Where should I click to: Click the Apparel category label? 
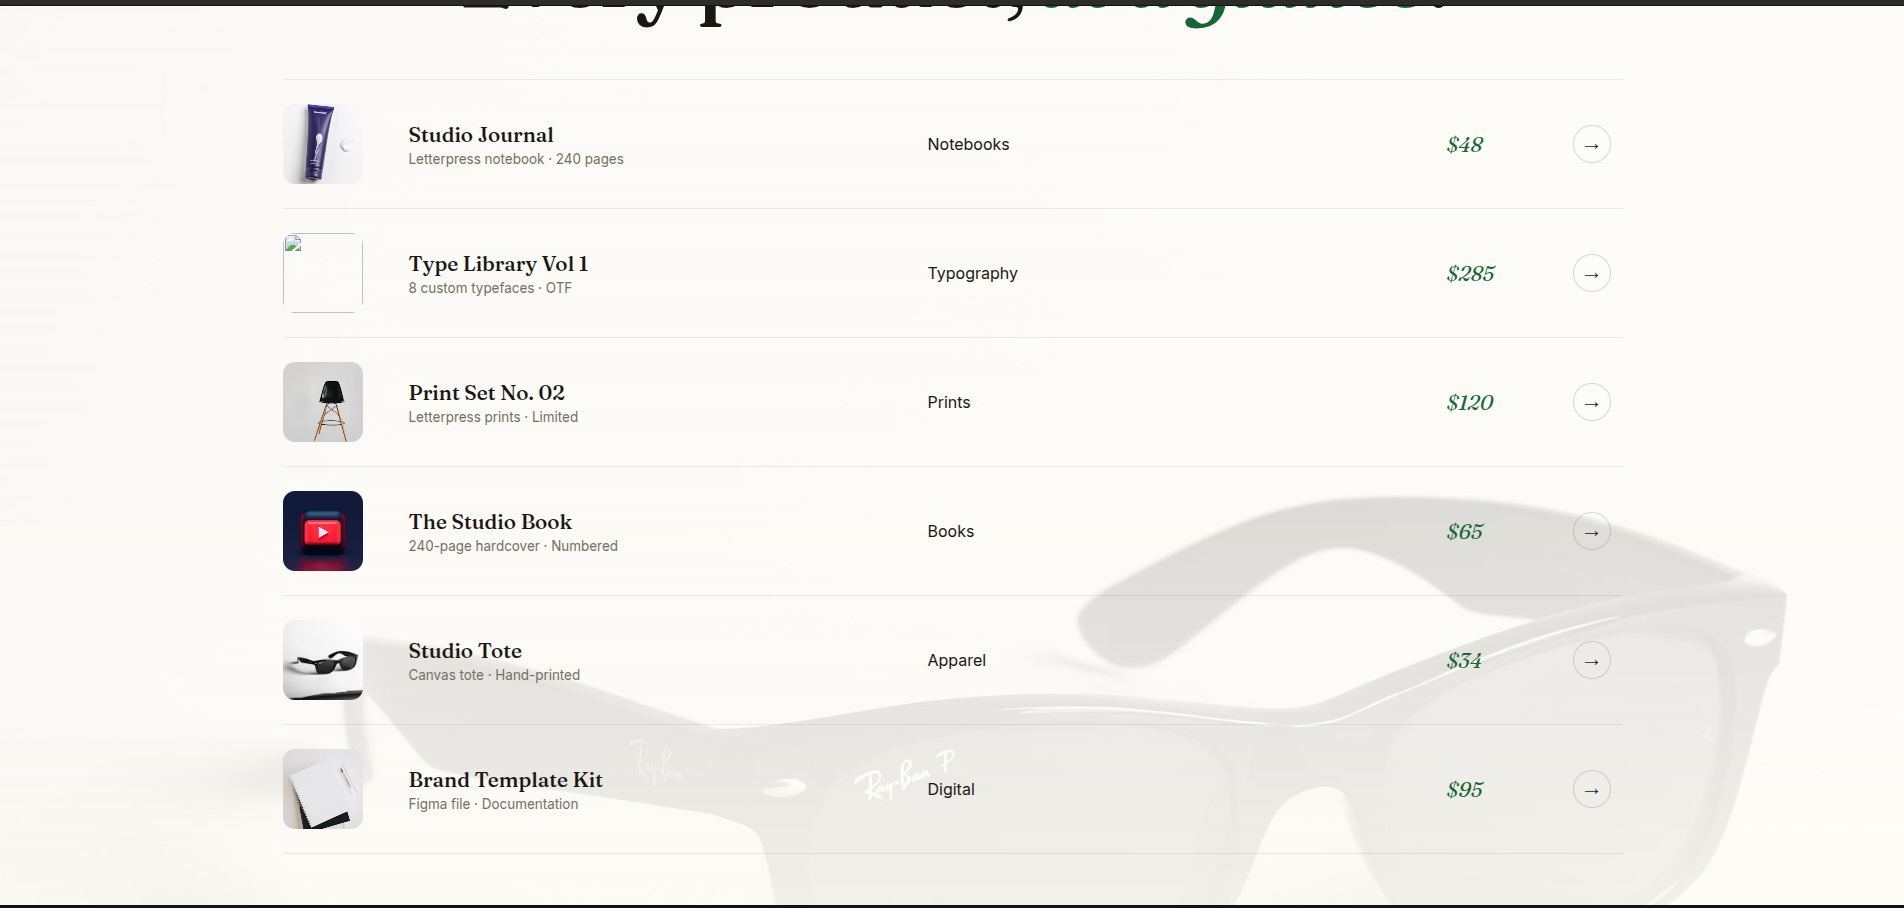956,661
